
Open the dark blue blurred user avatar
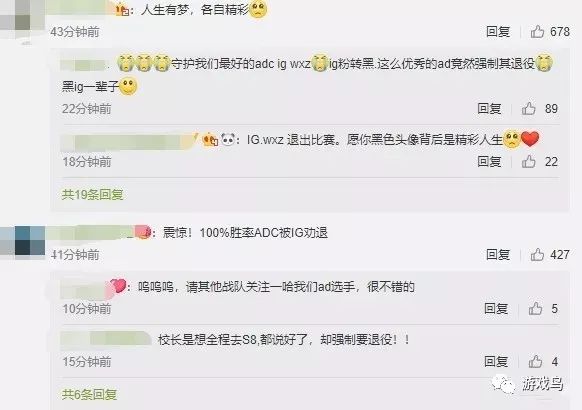pos(22,241)
